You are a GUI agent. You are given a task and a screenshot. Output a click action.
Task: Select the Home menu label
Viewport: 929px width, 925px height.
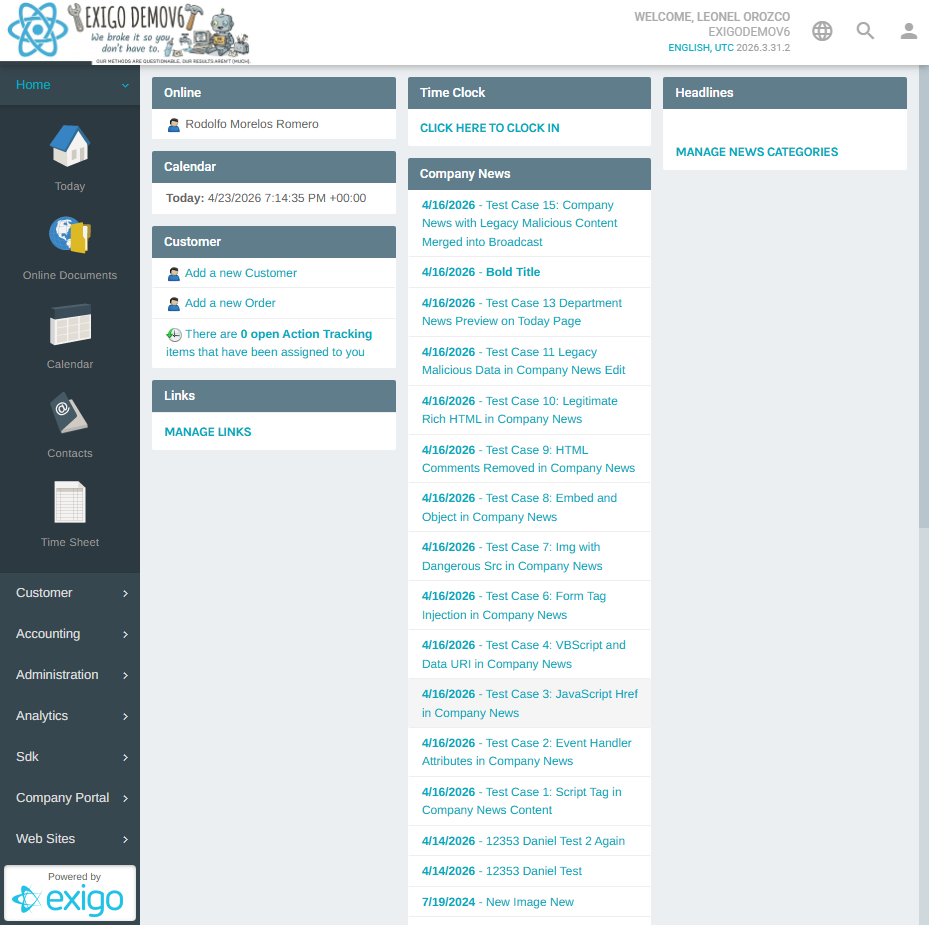point(33,85)
